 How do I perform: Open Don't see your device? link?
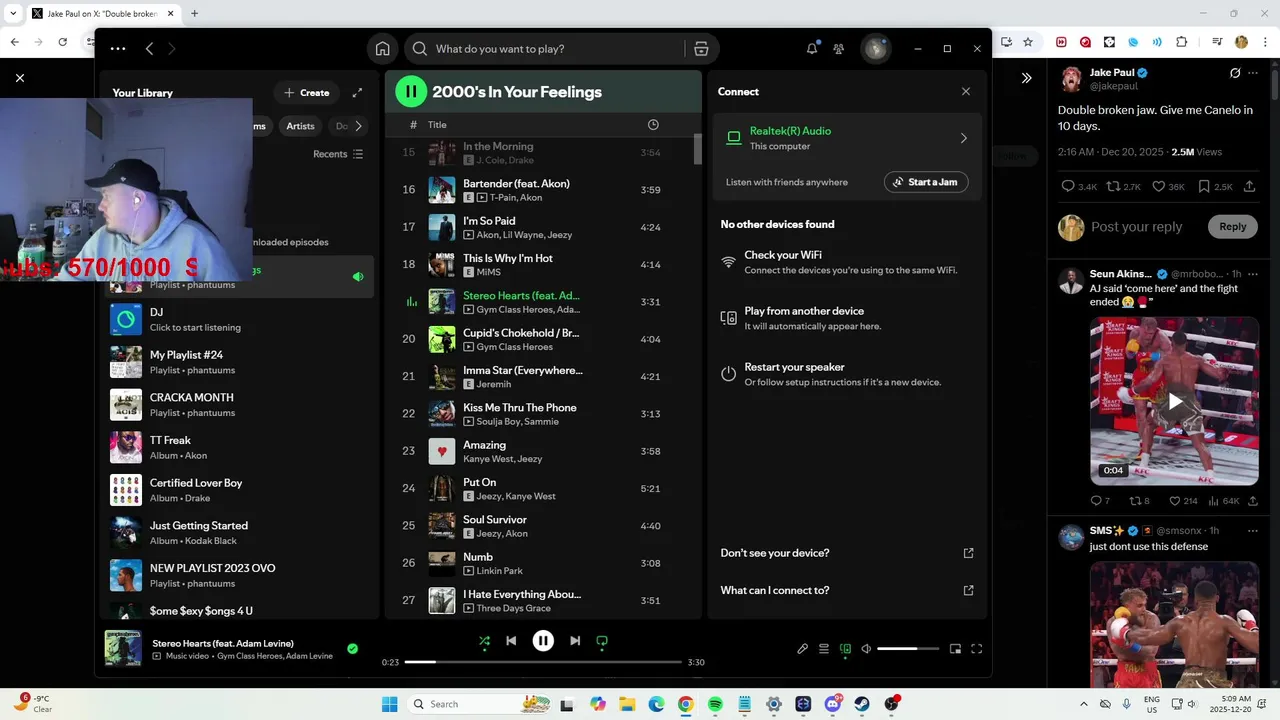point(847,553)
